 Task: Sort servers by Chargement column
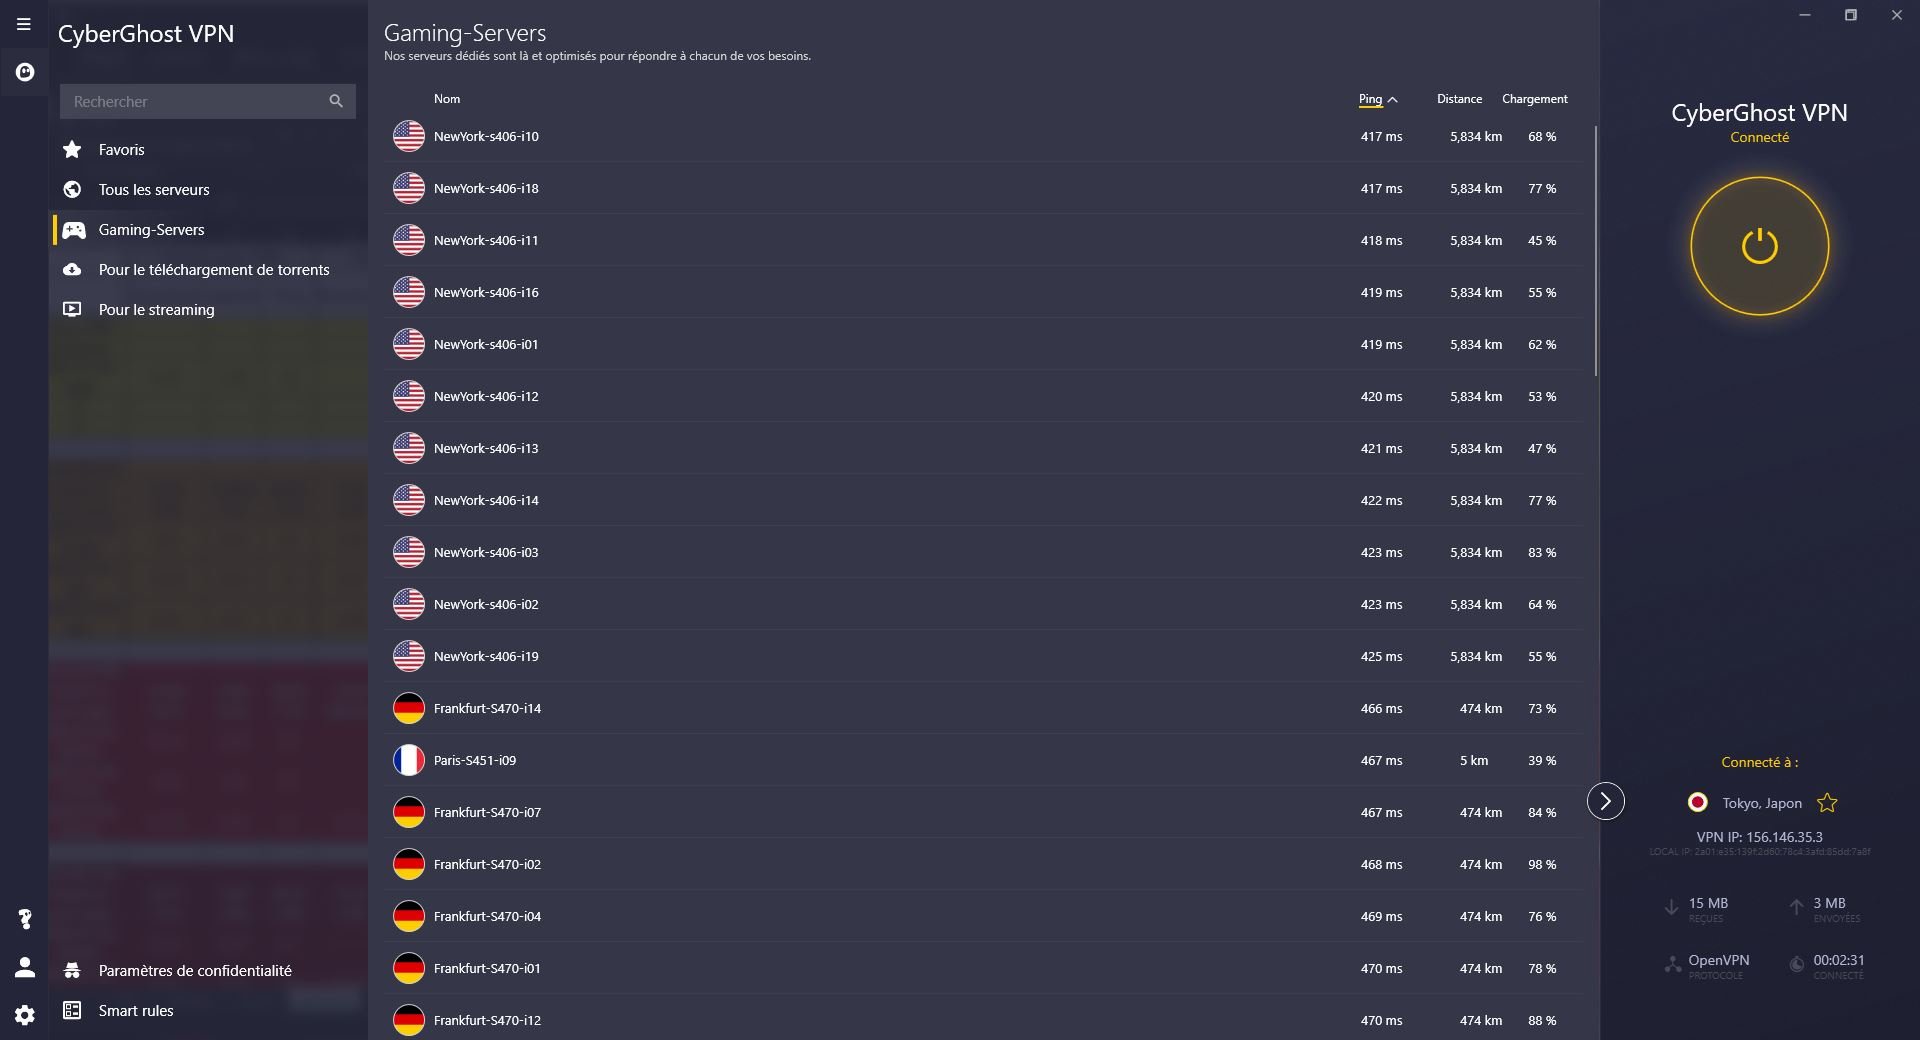click(1534, 99)
